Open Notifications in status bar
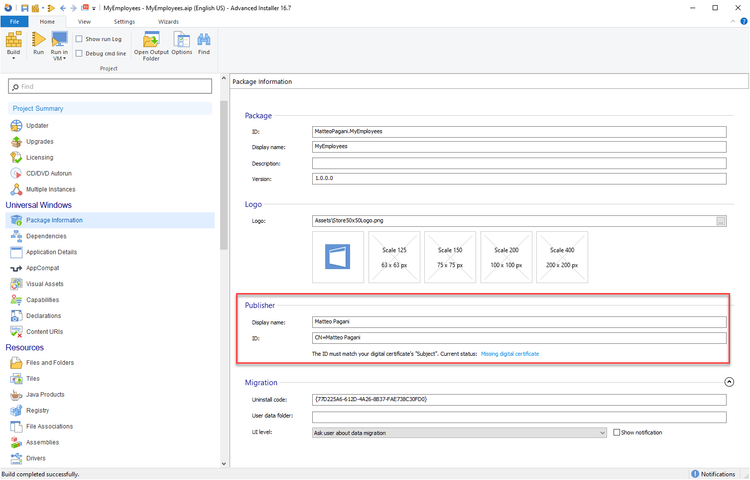This screenshot has height=480, width=750. tap(717, 474)
